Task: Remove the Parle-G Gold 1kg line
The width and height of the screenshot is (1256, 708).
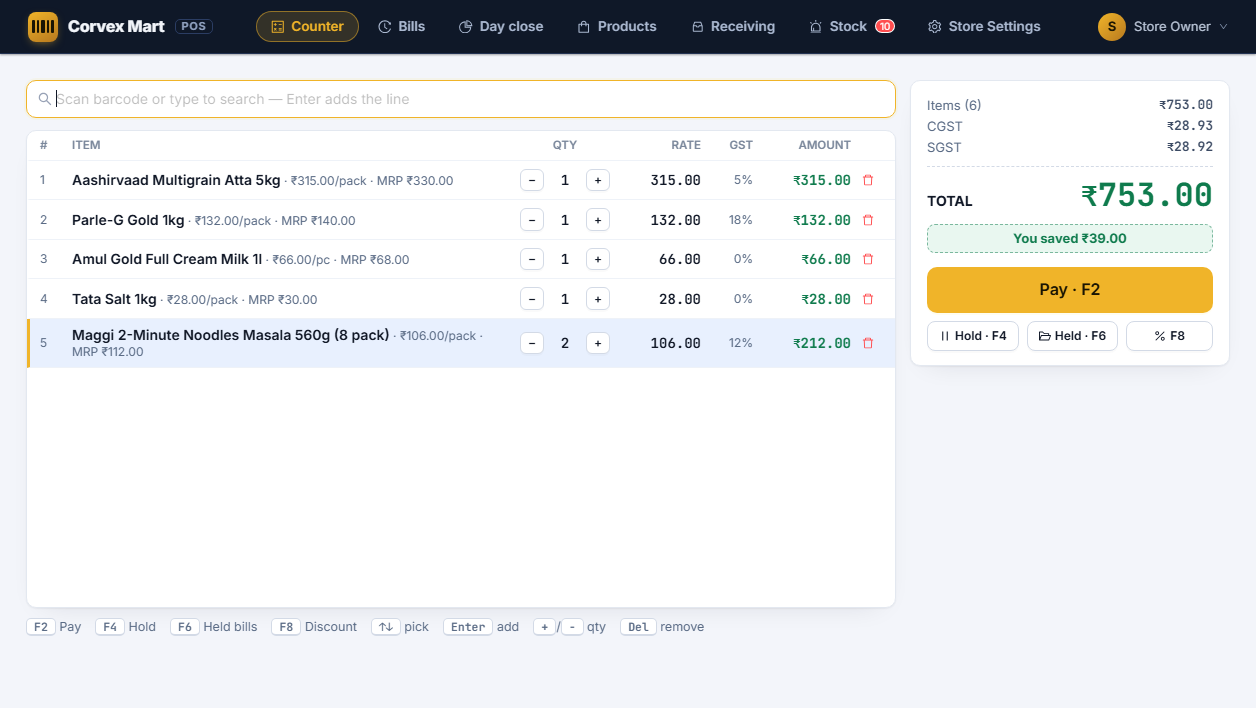Action: [868, 220]
